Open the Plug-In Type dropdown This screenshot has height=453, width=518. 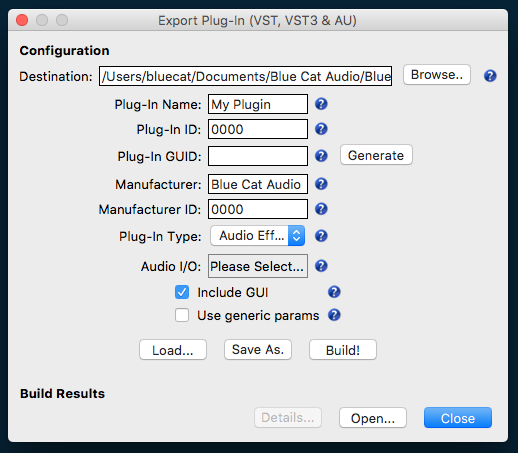258,236
